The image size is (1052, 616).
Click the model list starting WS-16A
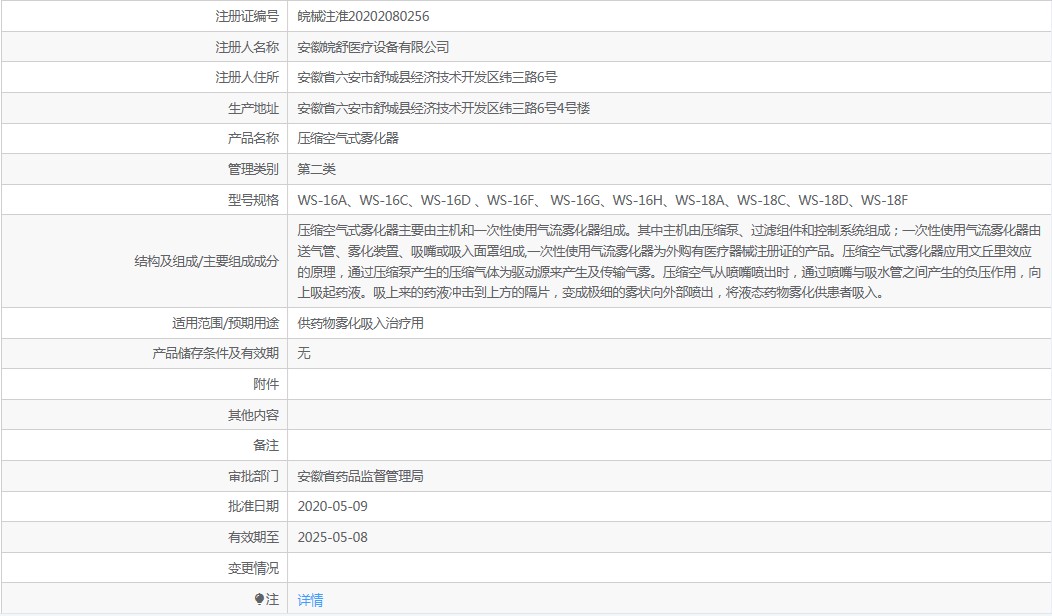coord(602,200)
